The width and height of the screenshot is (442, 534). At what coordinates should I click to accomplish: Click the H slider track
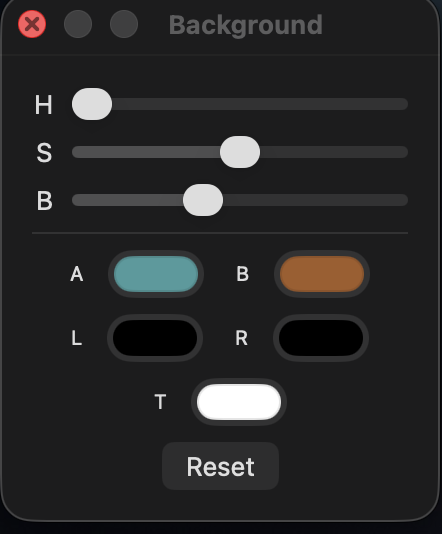tap(259, 104)
